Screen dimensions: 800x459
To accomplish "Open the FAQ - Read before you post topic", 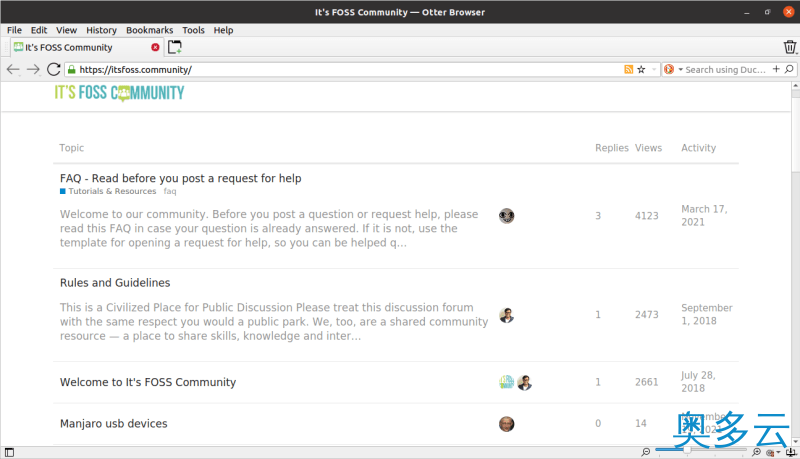I will tap(181, 178).
